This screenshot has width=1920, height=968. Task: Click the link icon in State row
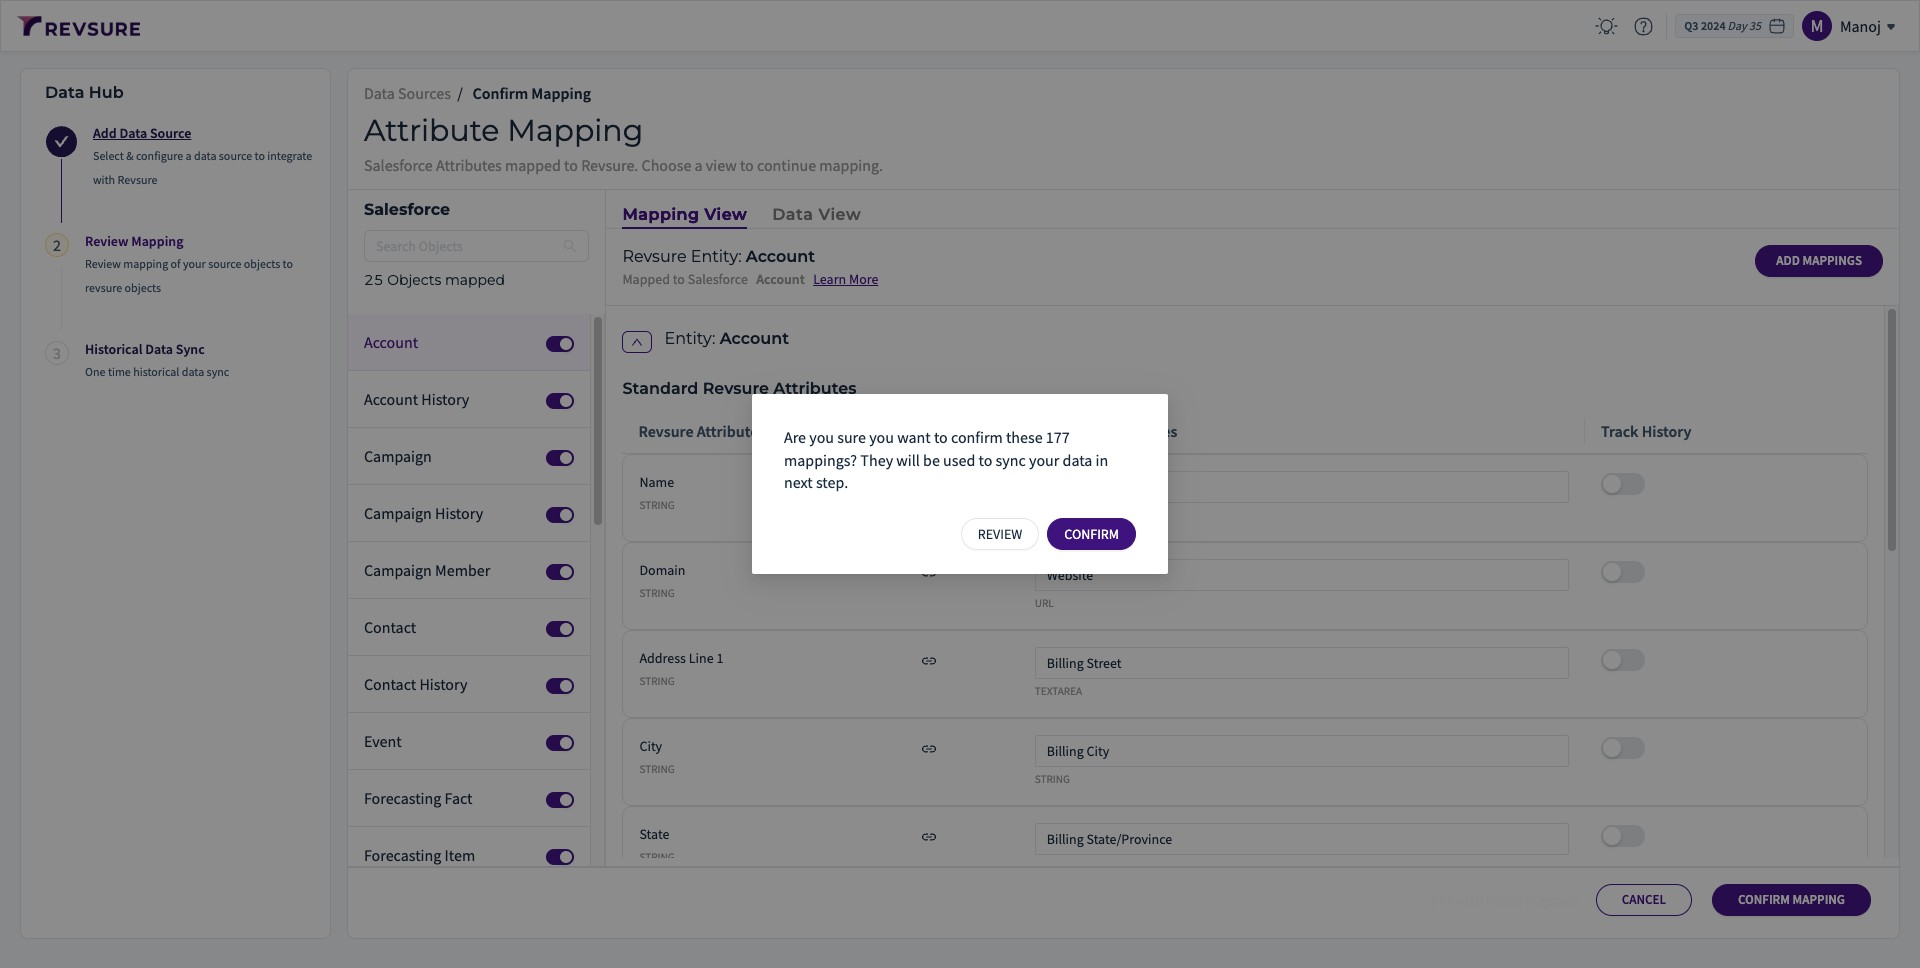pyautogui.click(x=929, y=837)
